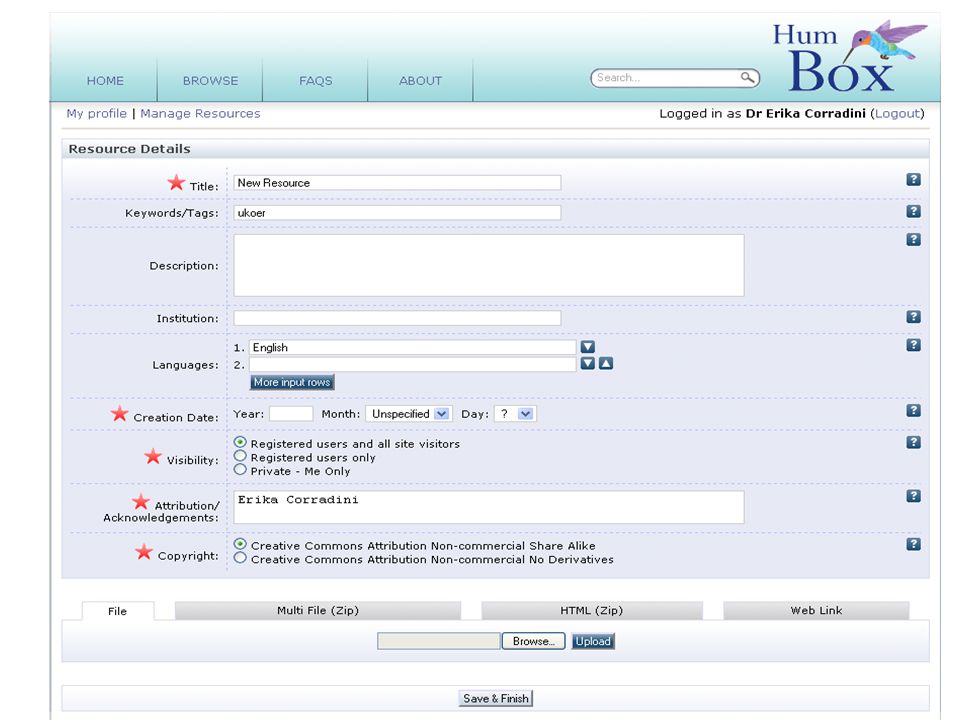Click the My profile link
This screenshot has height=720, width=960.
[96, 113]
